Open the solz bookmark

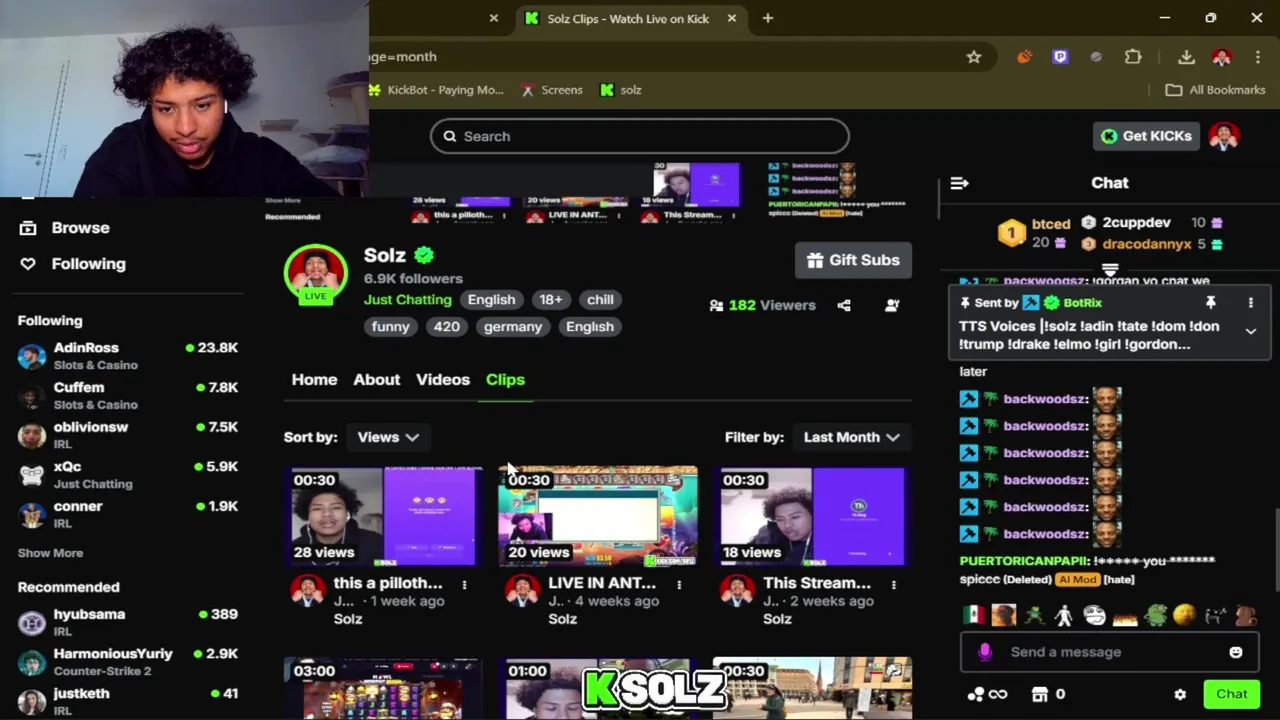click(x=621, y=90)
